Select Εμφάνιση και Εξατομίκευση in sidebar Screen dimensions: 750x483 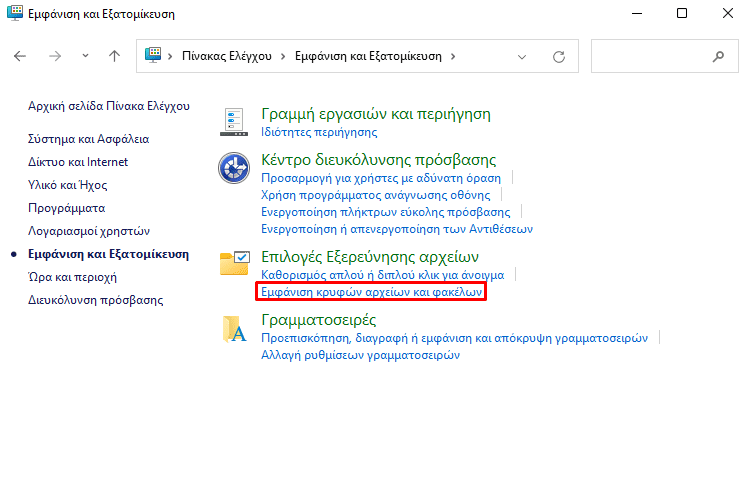coord(108,254)
